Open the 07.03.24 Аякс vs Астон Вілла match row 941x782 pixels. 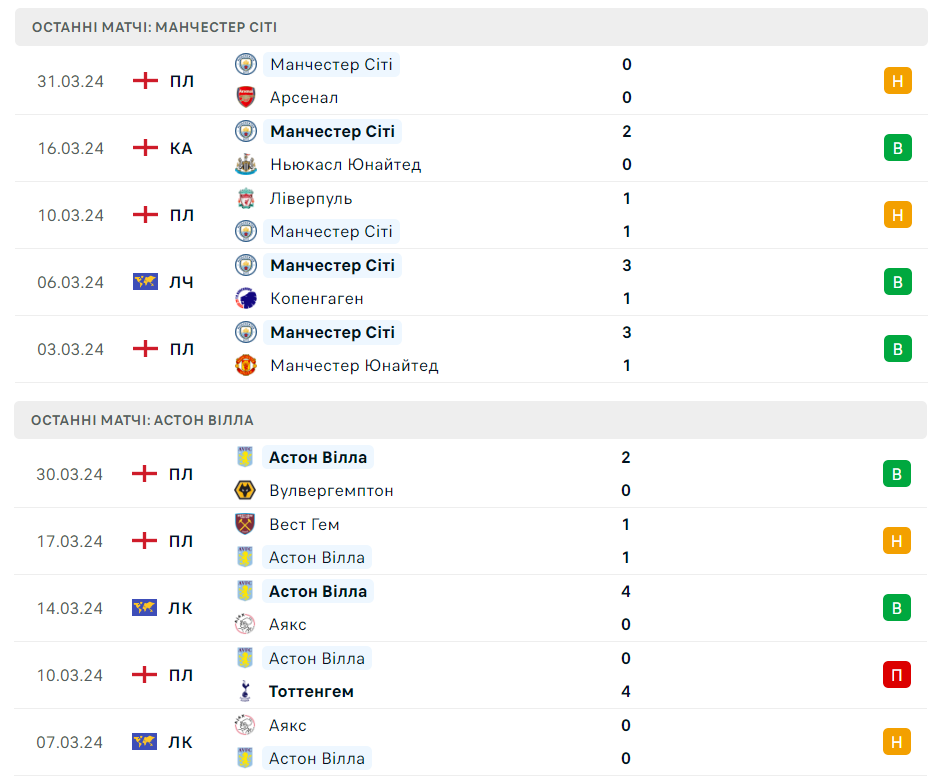click(x=470, y=742)
